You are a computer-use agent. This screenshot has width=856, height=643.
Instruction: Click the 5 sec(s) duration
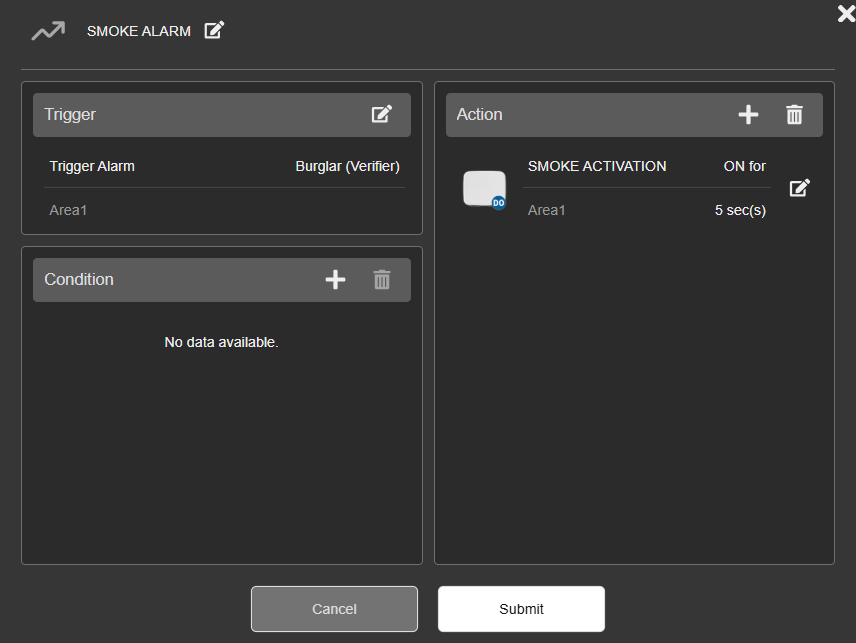tap(740, 210)
